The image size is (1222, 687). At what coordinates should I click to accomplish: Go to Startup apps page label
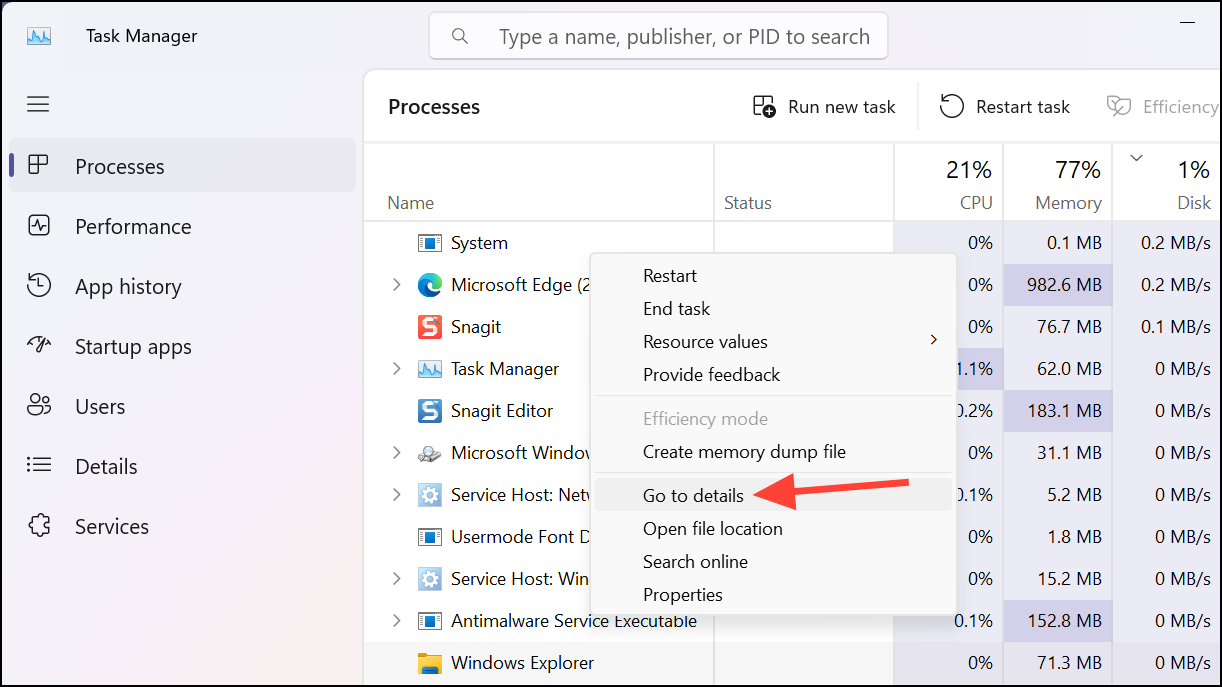pos(133,347)
